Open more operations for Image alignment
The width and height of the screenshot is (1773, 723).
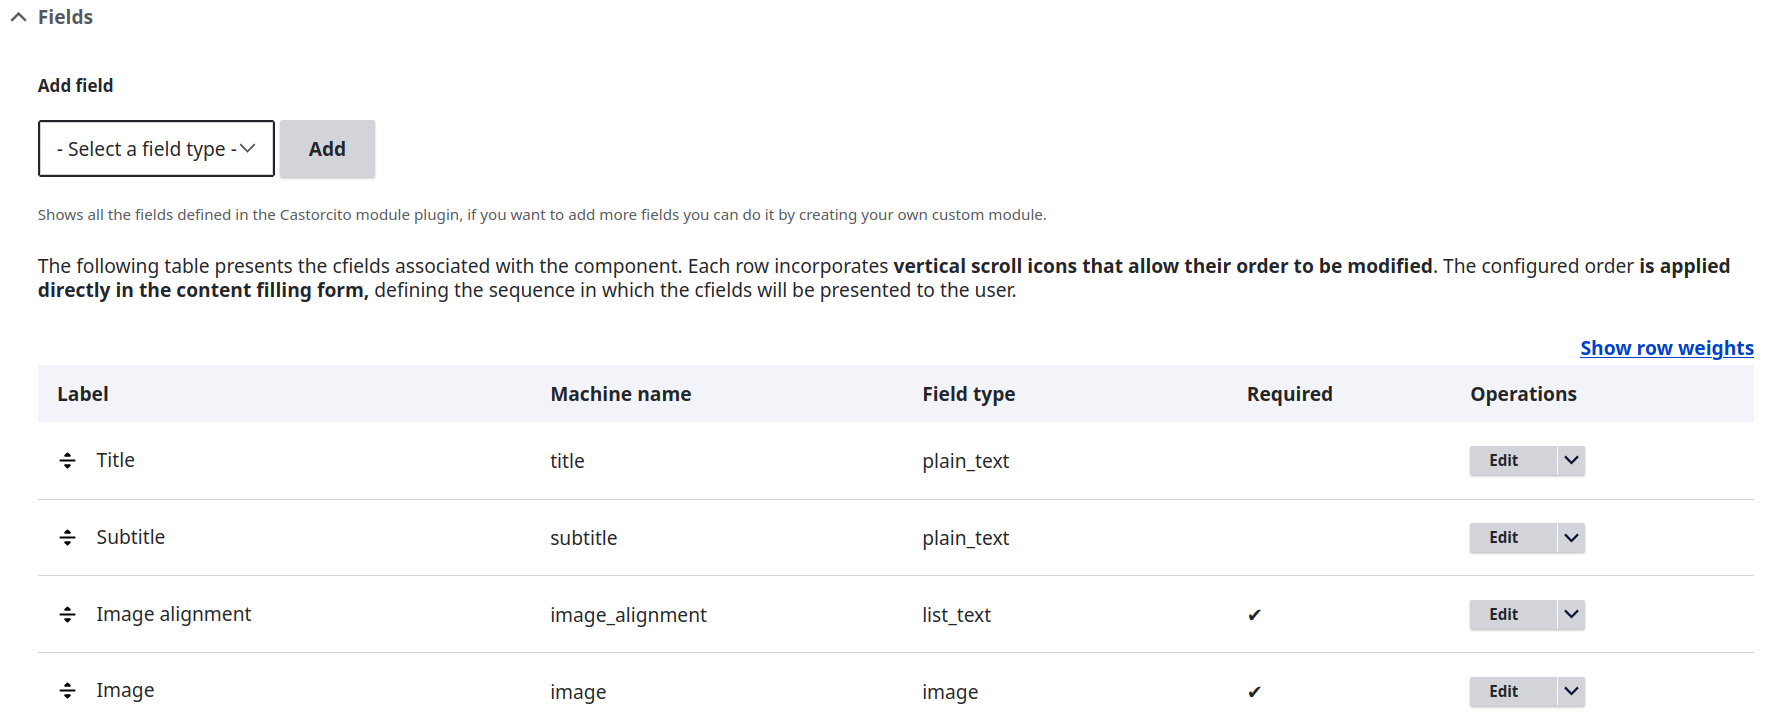1571,615
